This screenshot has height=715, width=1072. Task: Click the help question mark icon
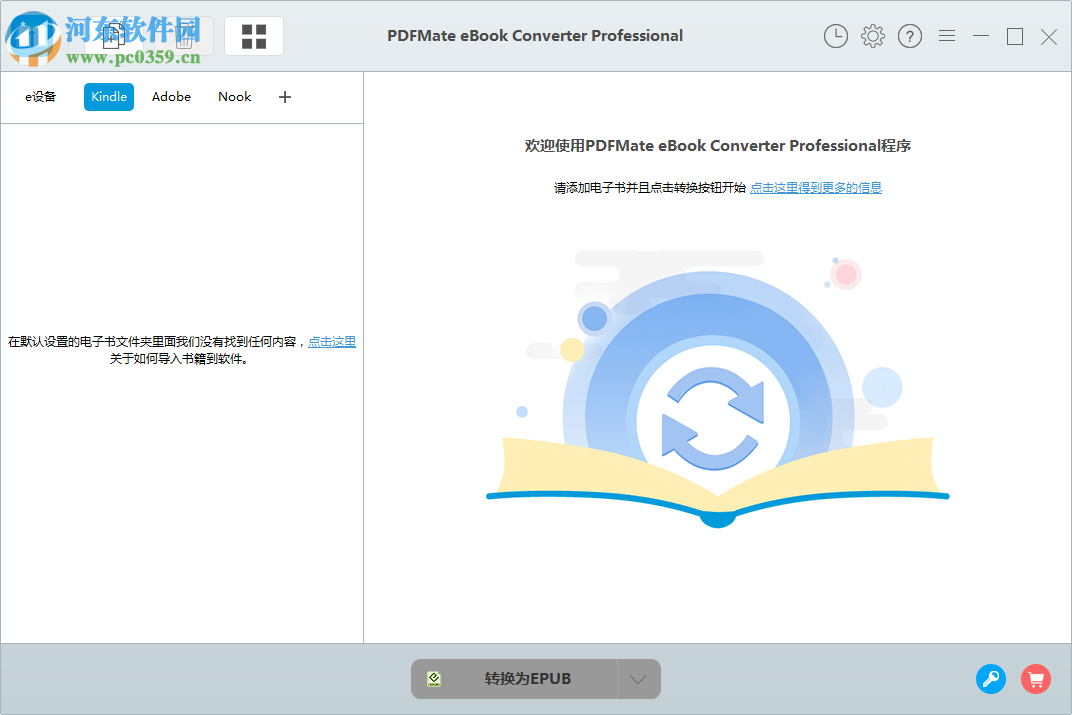[909, 36]
